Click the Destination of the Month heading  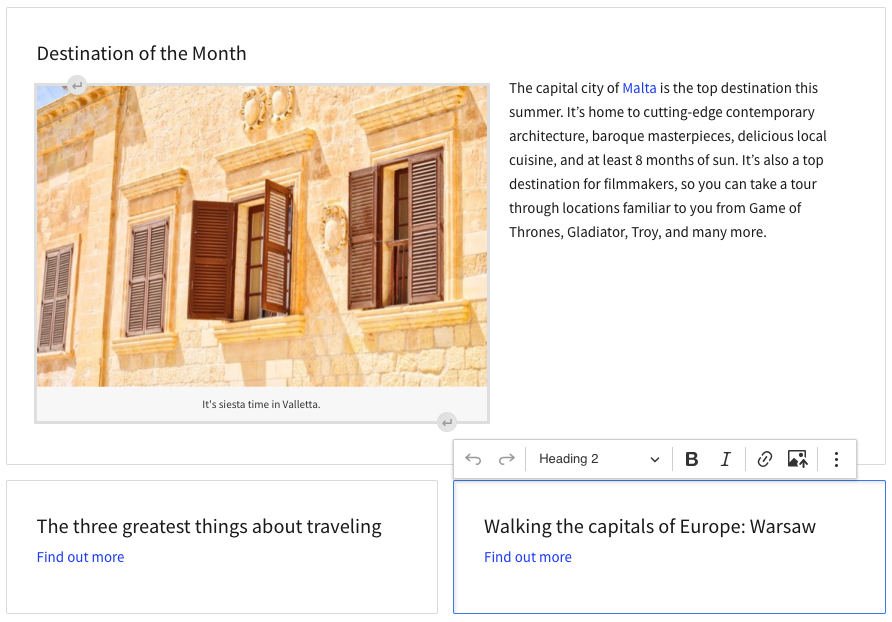(x=141, y=54)
